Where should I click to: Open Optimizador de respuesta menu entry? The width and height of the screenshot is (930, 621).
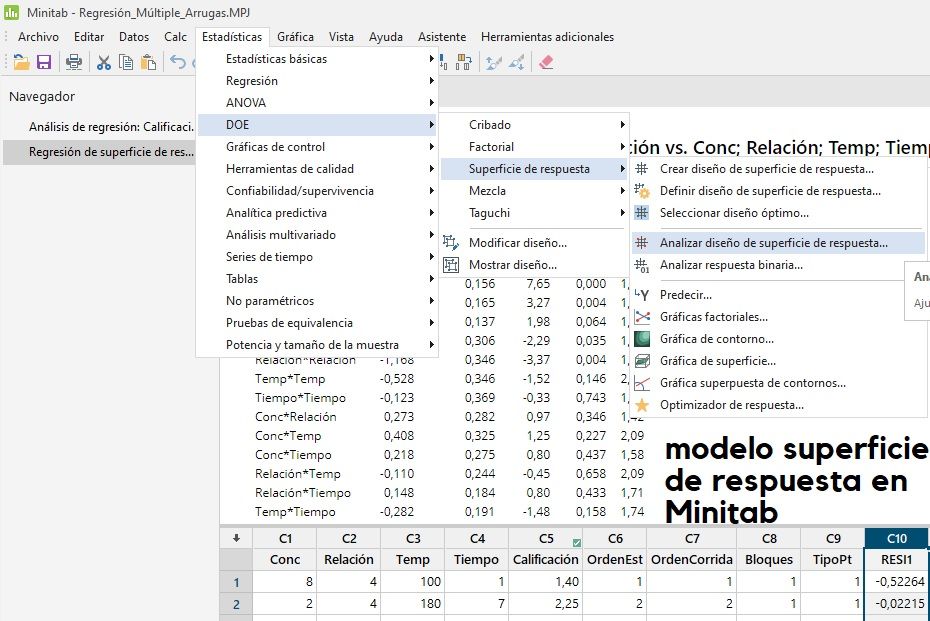tap(731, 405)
